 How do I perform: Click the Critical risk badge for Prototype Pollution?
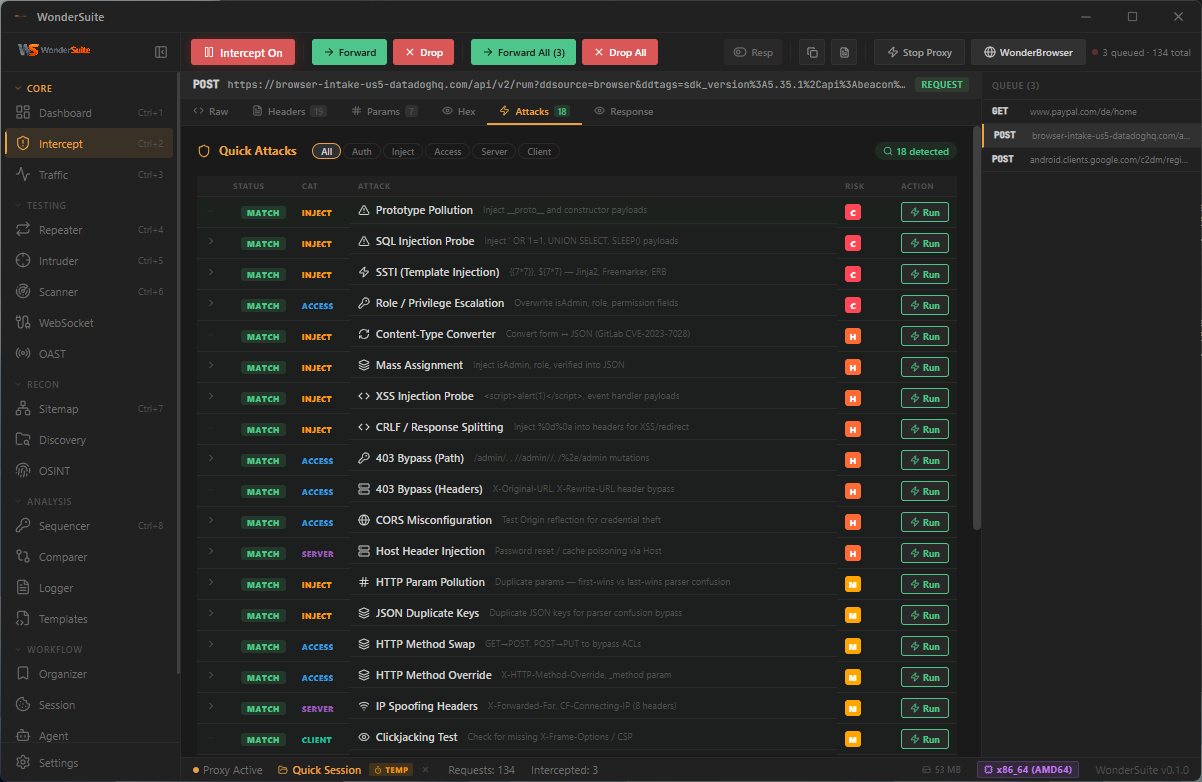(853, 212)
